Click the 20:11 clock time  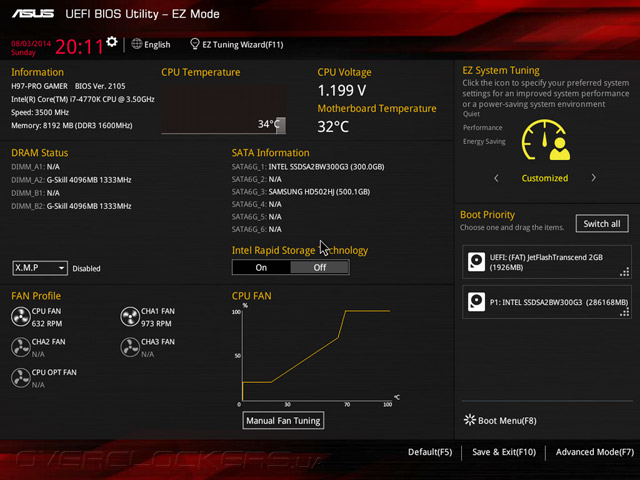coord(80,47)
